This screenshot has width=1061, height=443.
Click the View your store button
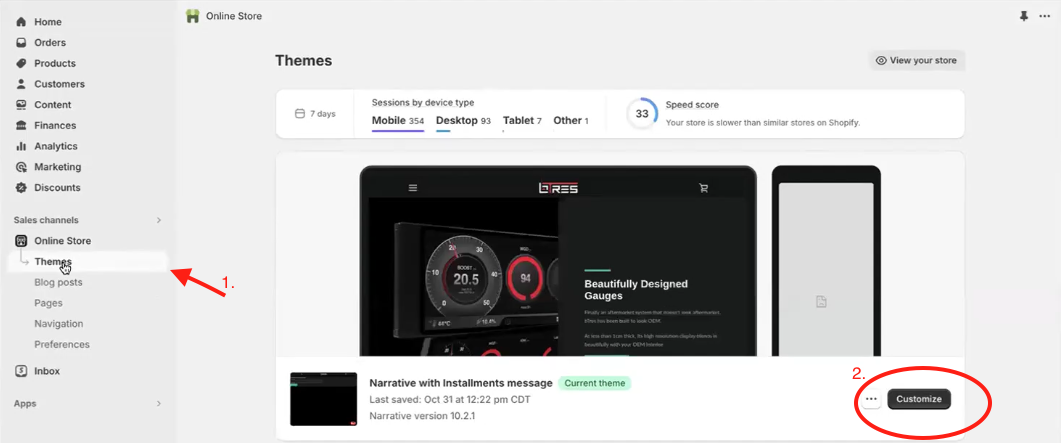pyautogui.click(x=916, y=61)
